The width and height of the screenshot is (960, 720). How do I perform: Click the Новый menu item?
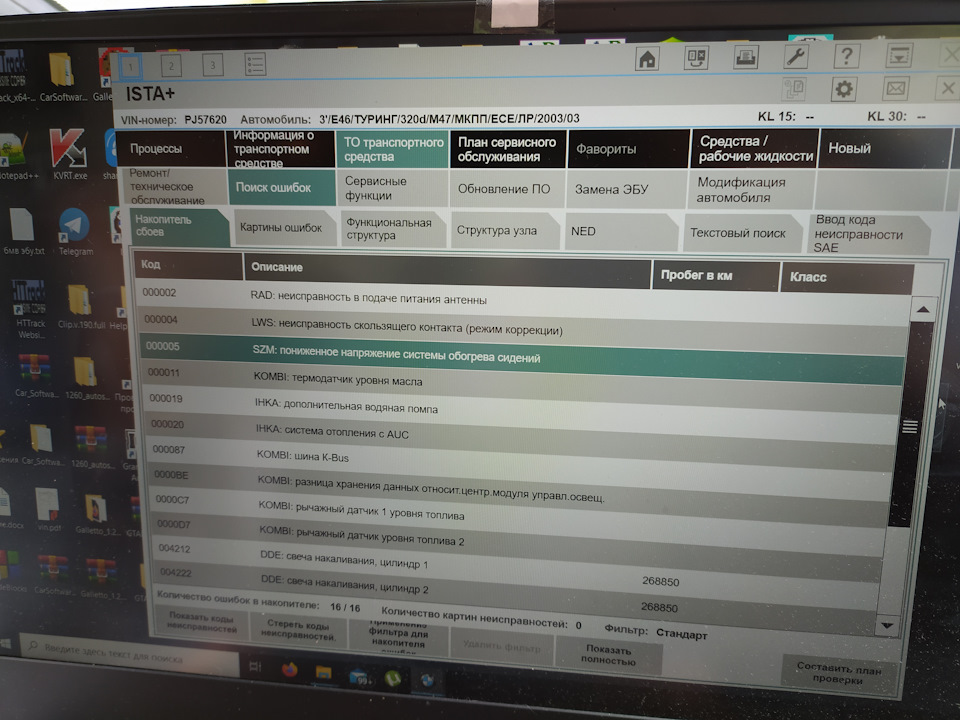(x=885, y=148)
